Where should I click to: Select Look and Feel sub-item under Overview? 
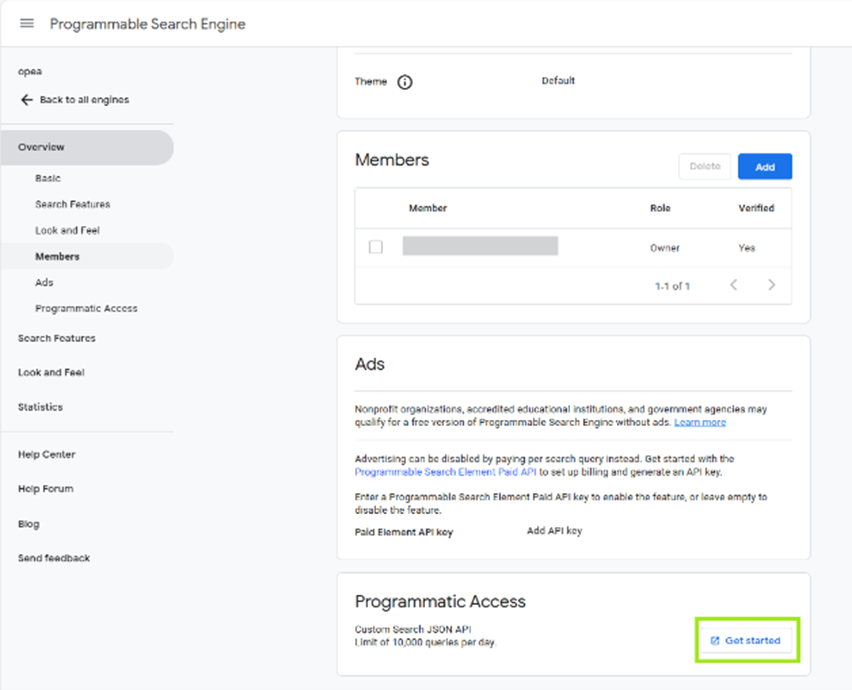[67, 230]
